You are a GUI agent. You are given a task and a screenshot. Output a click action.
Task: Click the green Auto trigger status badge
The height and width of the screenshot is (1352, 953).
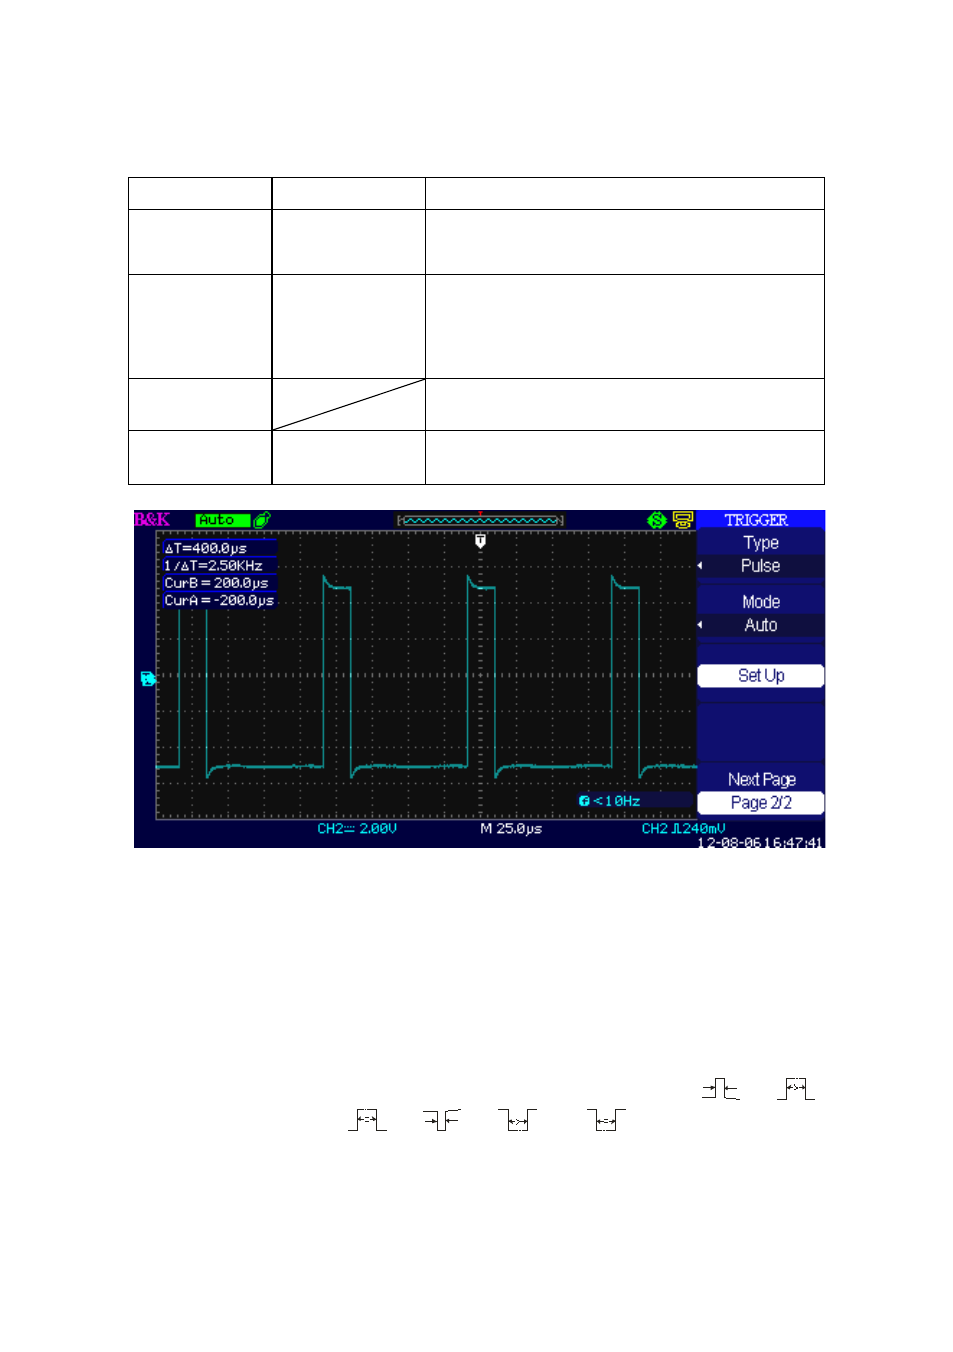tap(222, 520)
